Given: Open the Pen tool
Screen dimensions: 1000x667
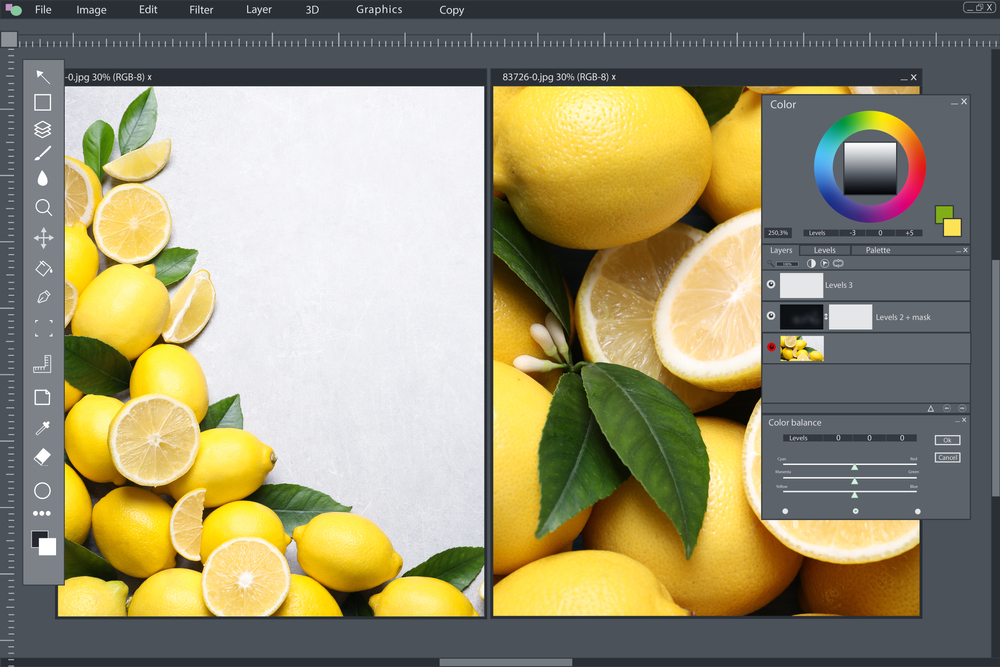Looking at the screenshot, I should click(43, 297).
